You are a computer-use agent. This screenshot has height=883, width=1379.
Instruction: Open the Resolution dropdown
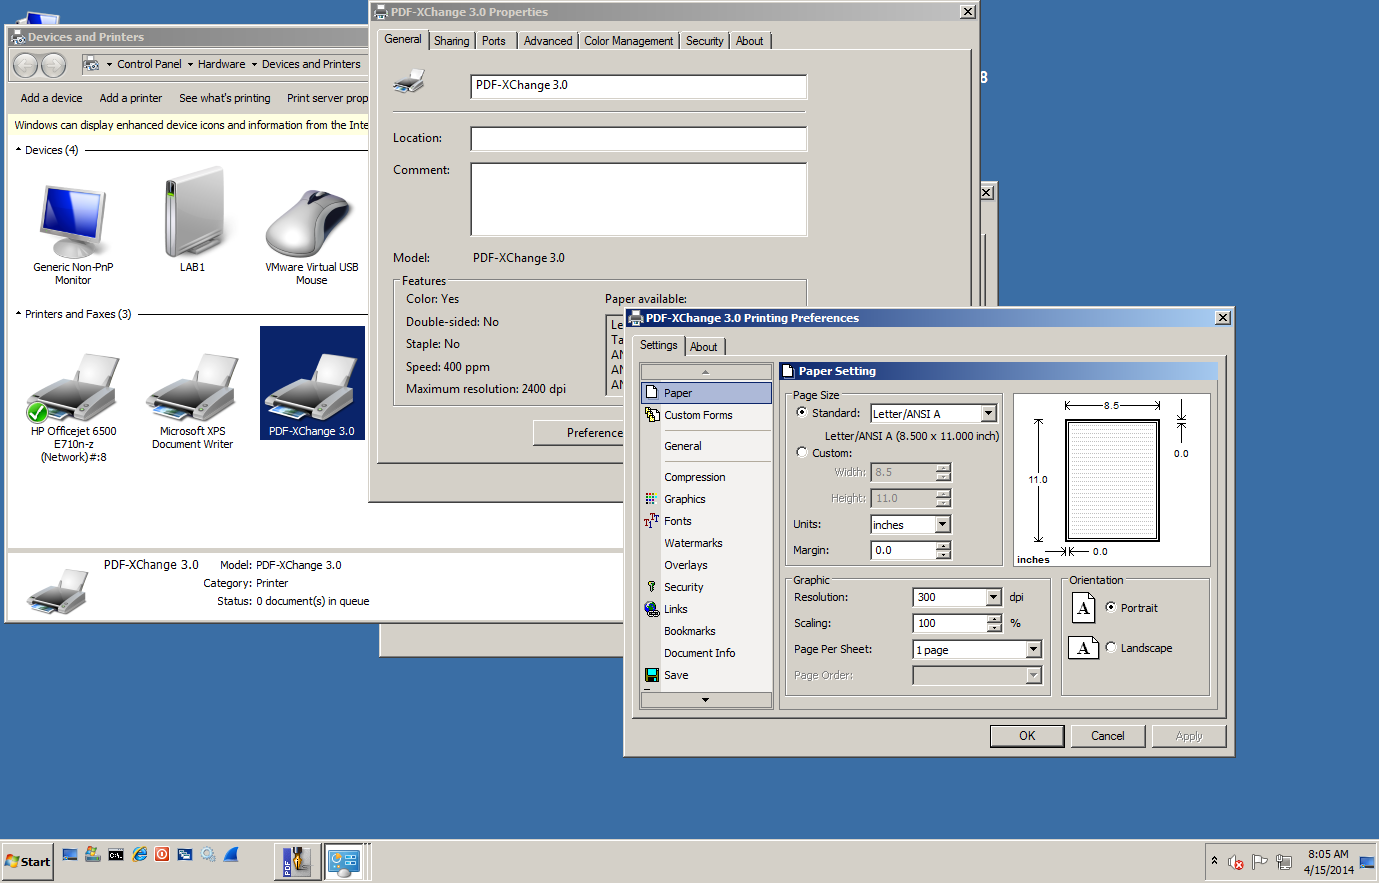coord(993,597)
